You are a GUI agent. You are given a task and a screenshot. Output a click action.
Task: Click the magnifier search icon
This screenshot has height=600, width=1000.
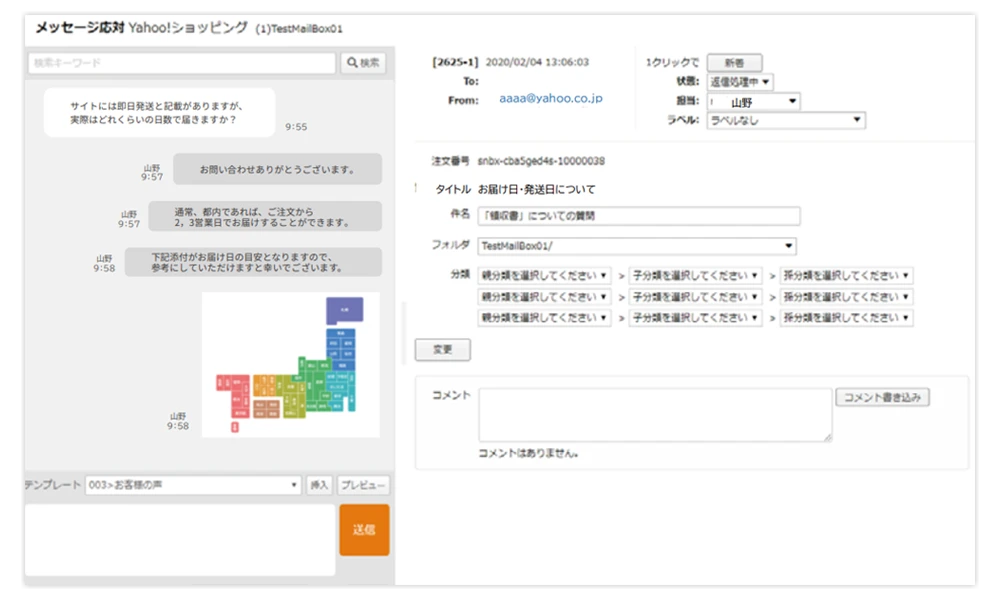tap(358, 62)
